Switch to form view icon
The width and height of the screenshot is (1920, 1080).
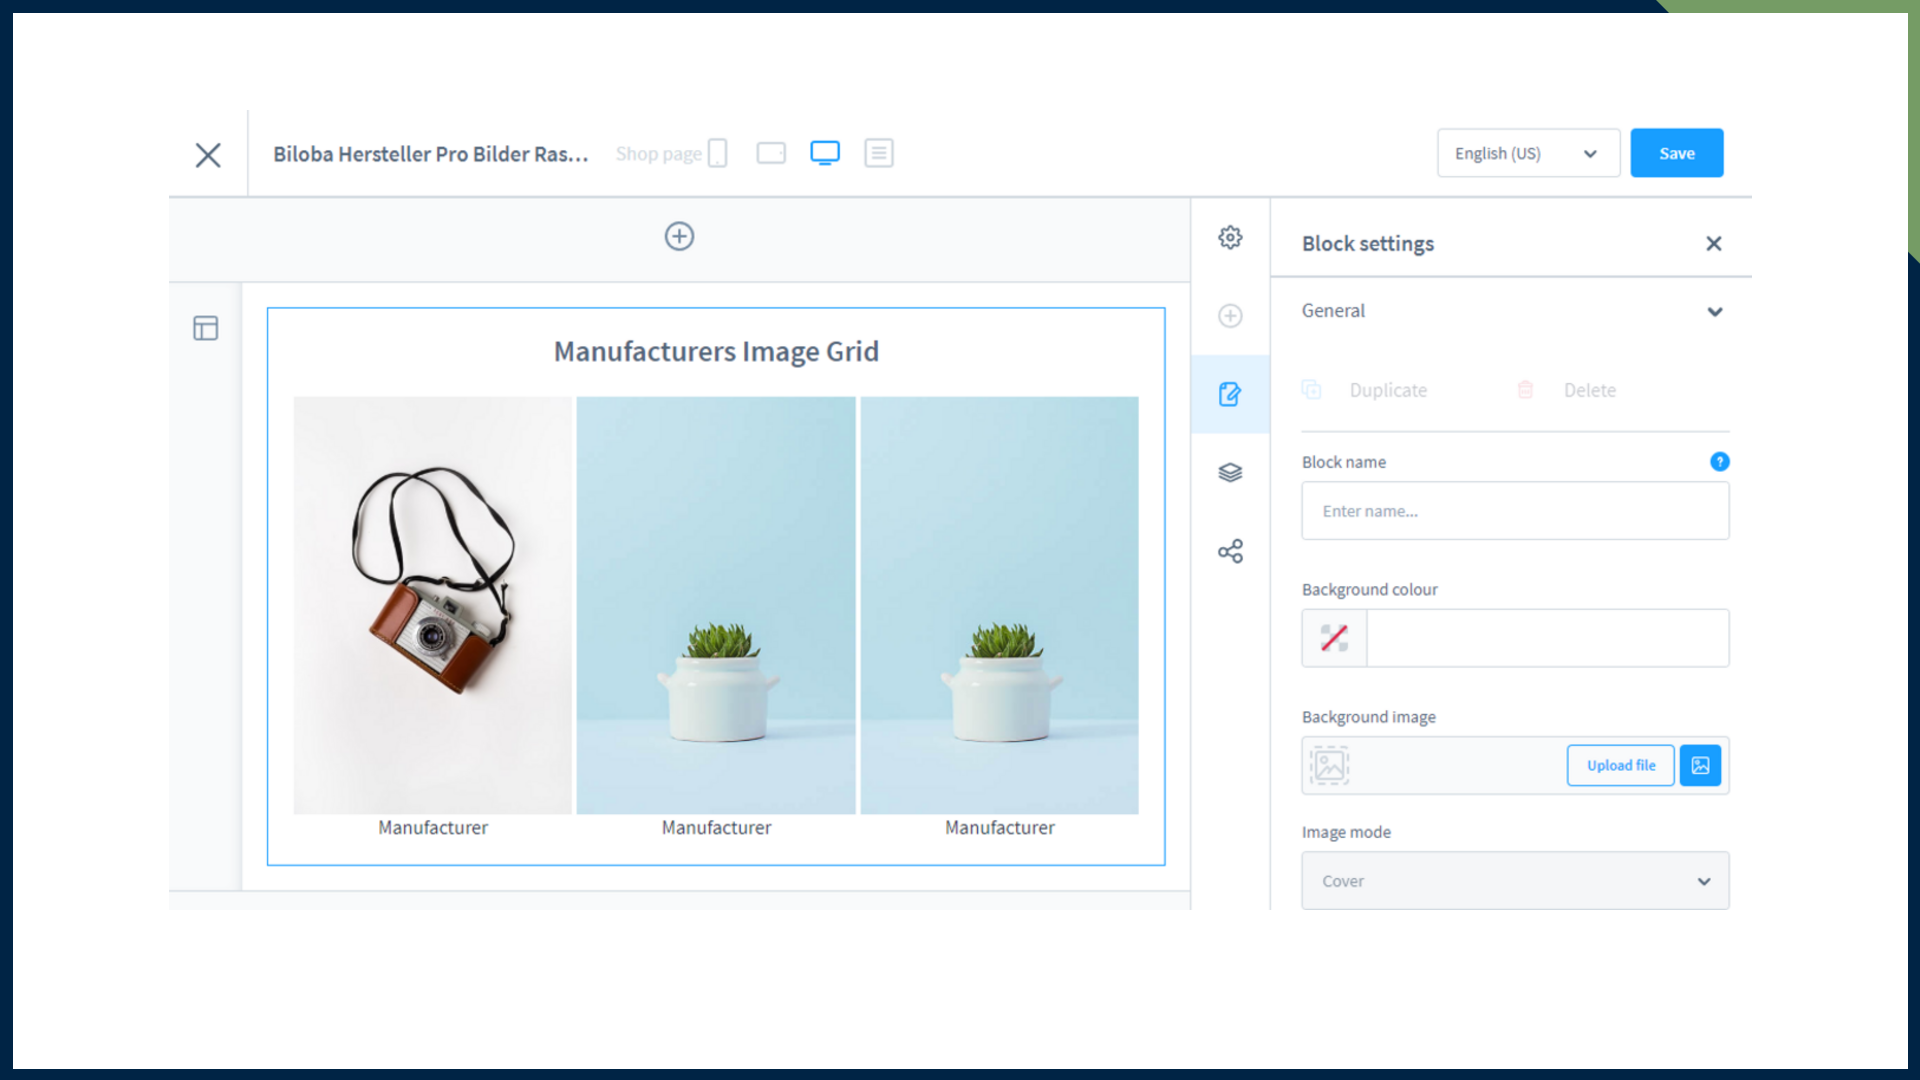(879, 153)
